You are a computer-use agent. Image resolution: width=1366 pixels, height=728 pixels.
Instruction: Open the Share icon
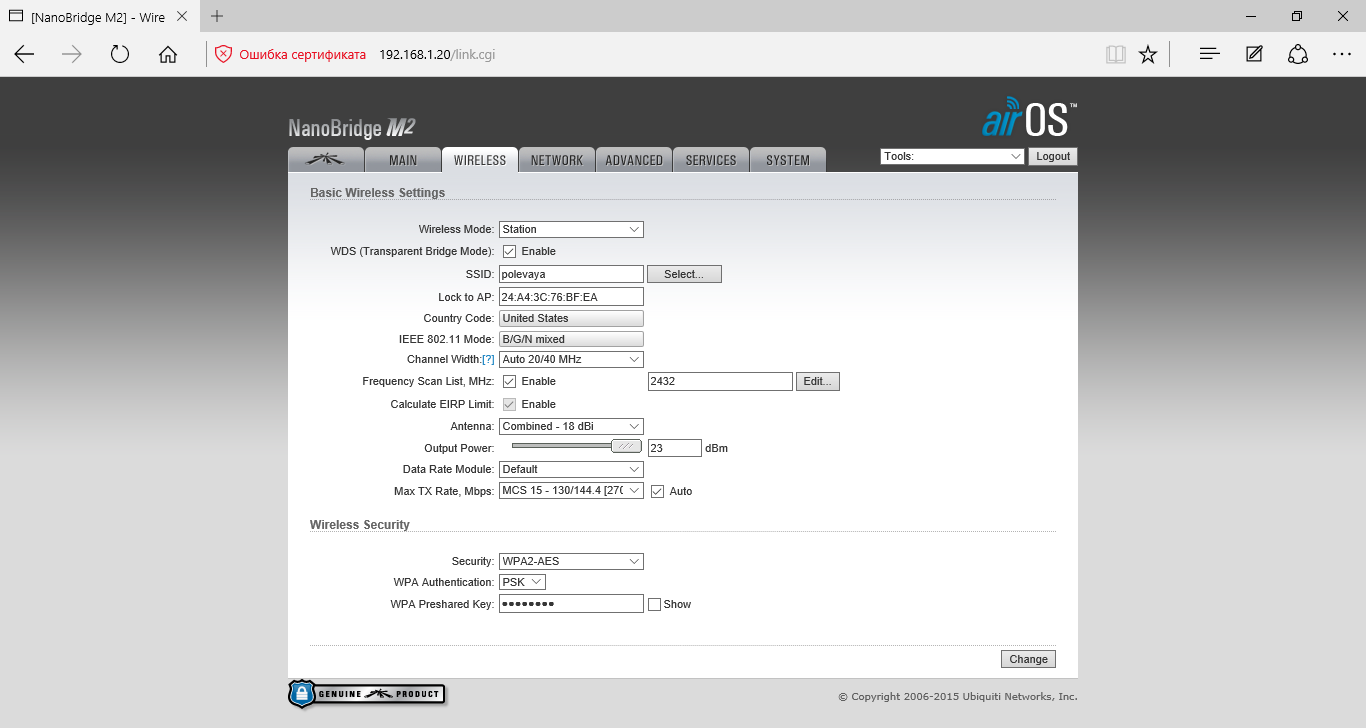coord(1298,54)
